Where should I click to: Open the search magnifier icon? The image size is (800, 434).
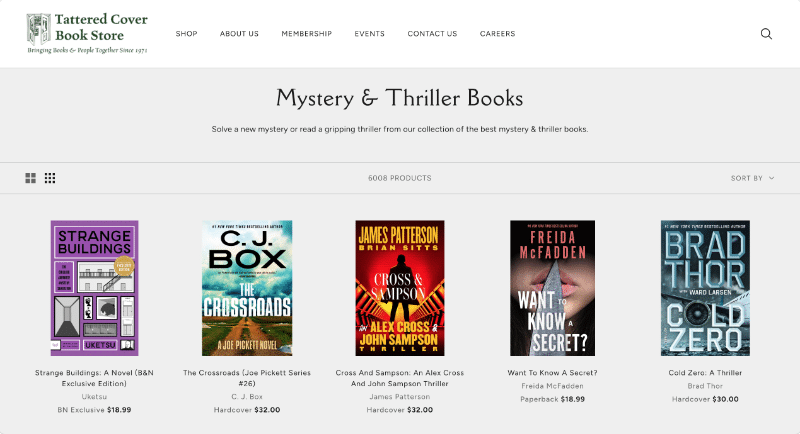766,34
